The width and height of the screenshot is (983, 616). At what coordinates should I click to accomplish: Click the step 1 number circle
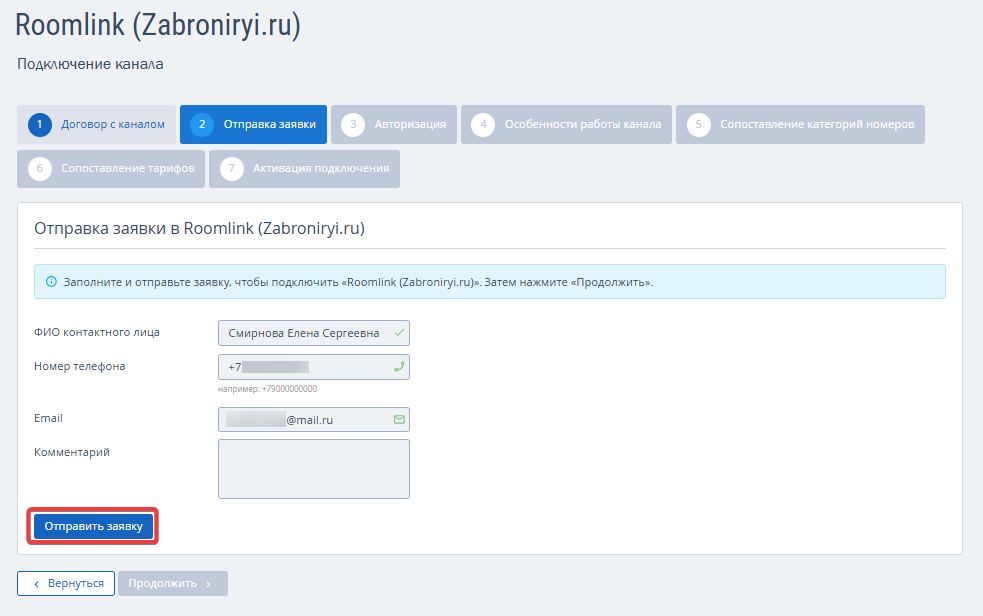click(39, 125)
